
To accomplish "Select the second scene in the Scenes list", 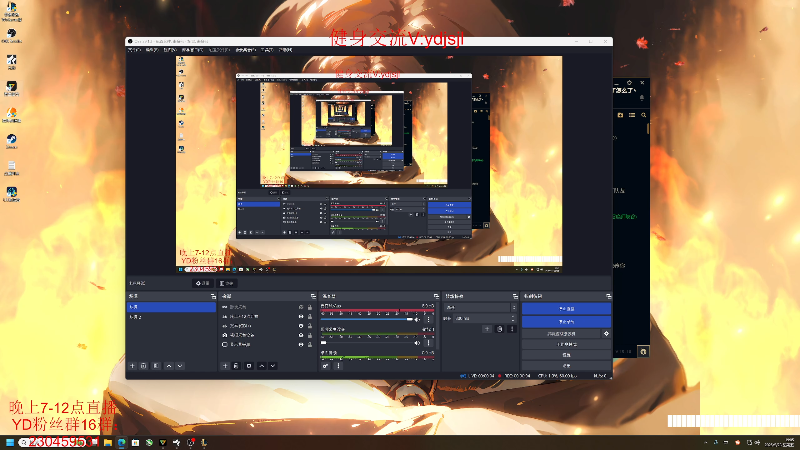I will (x=171, y=317).
